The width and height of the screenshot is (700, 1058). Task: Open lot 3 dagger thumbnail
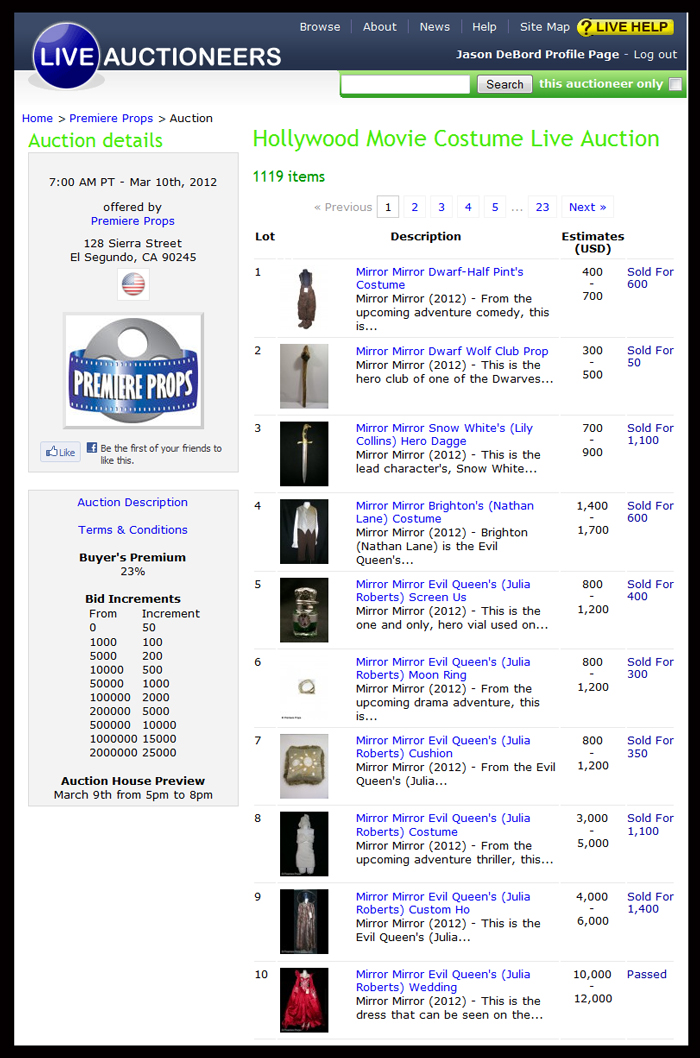click(x=304, y=454)
